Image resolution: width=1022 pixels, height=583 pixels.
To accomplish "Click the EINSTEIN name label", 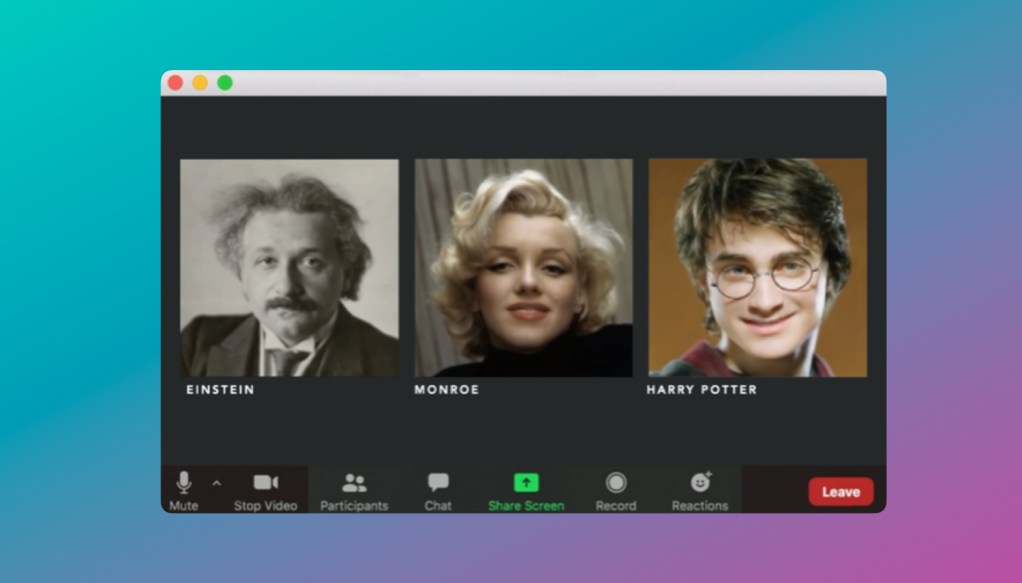I will point(220,390).
